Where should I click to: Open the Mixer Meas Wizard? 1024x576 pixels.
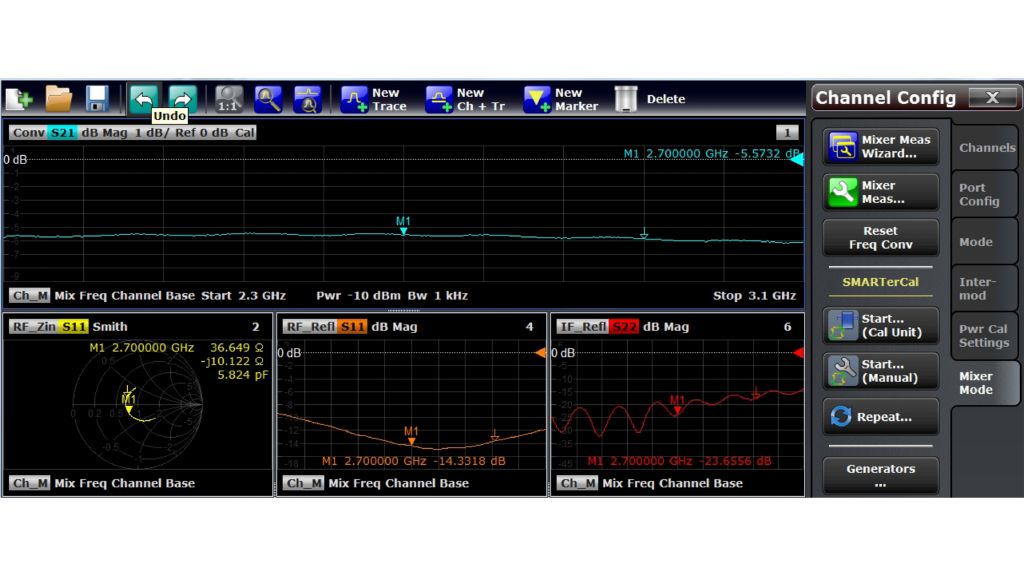tap(880, 145)
